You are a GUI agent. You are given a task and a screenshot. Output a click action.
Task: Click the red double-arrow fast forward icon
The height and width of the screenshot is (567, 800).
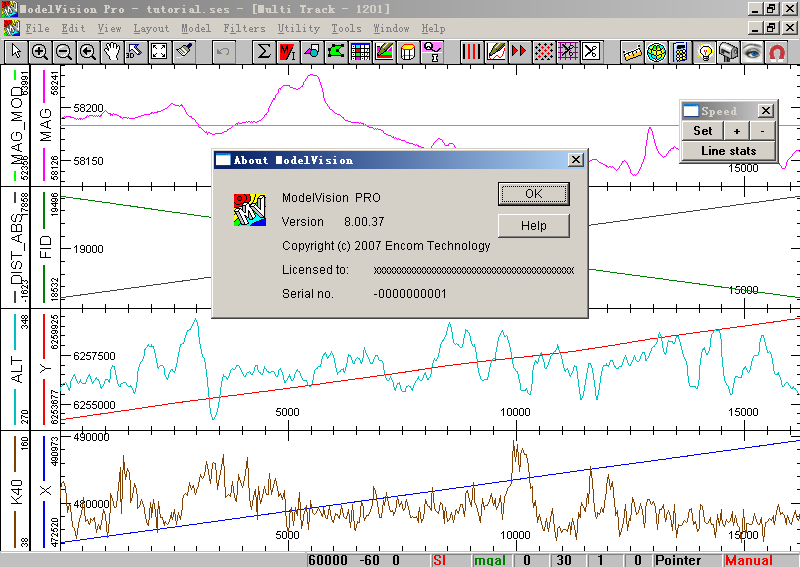click(519, 52)
